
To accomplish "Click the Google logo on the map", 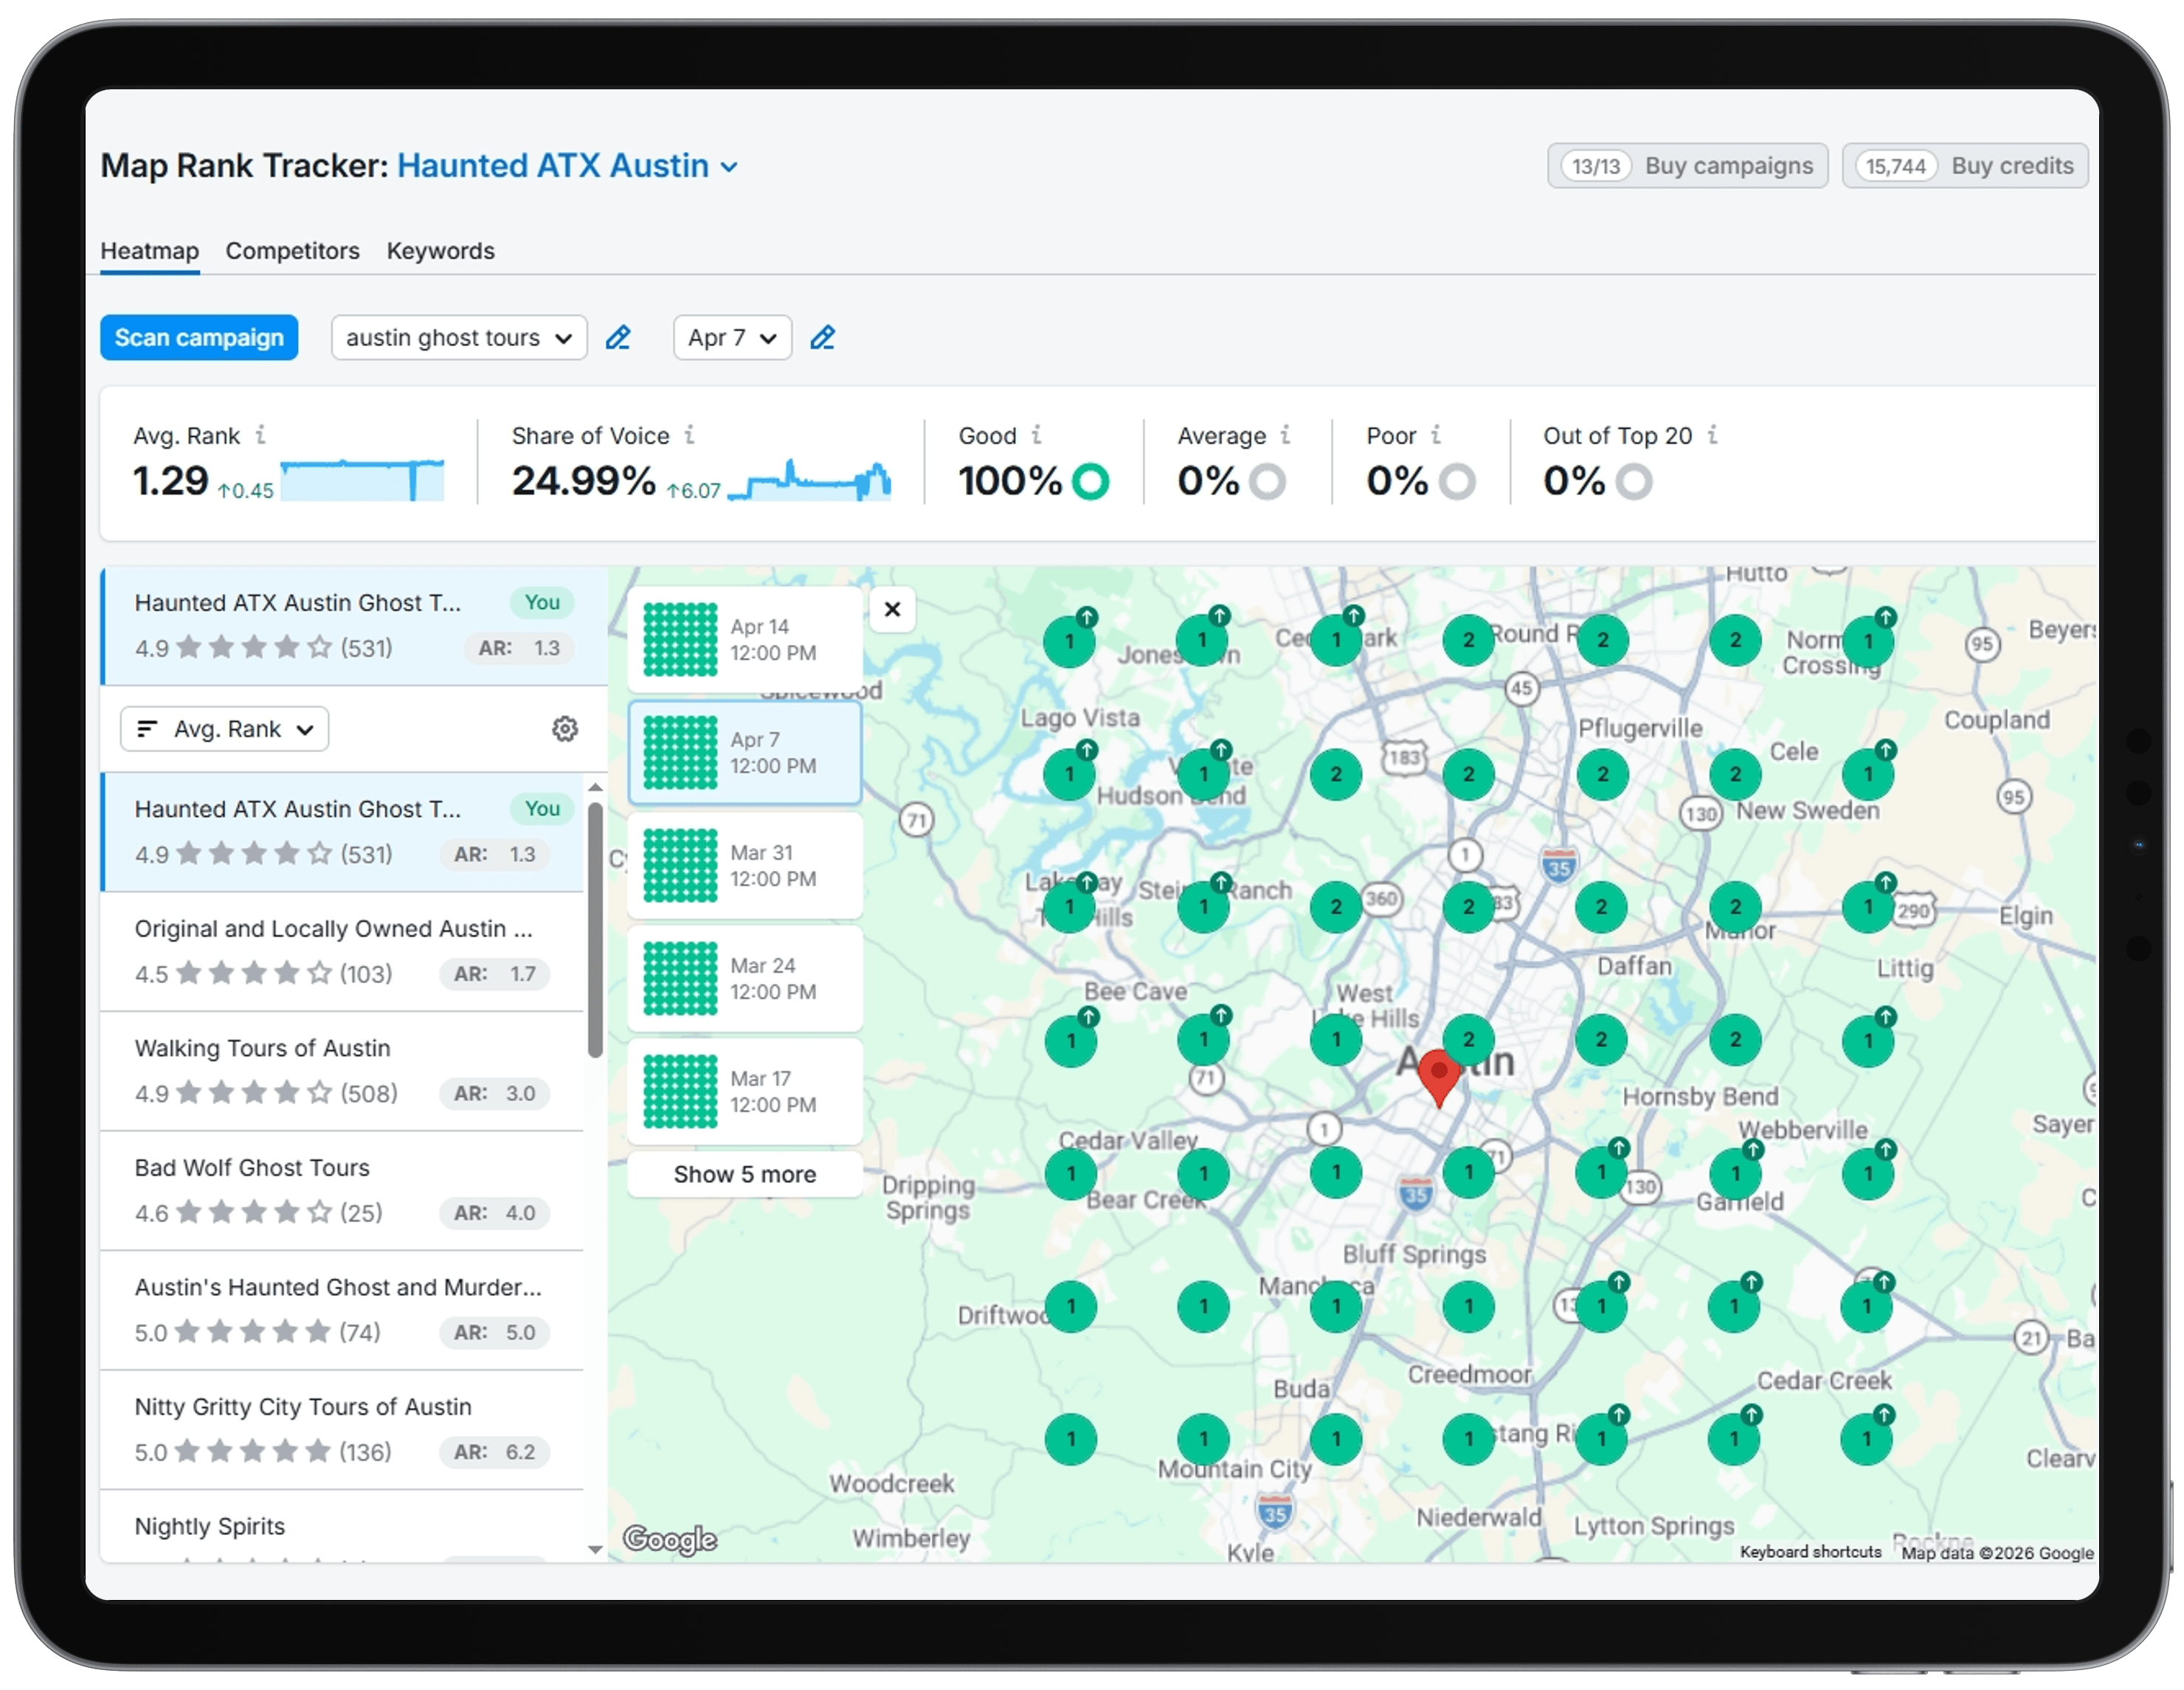I will point(670,1540).
